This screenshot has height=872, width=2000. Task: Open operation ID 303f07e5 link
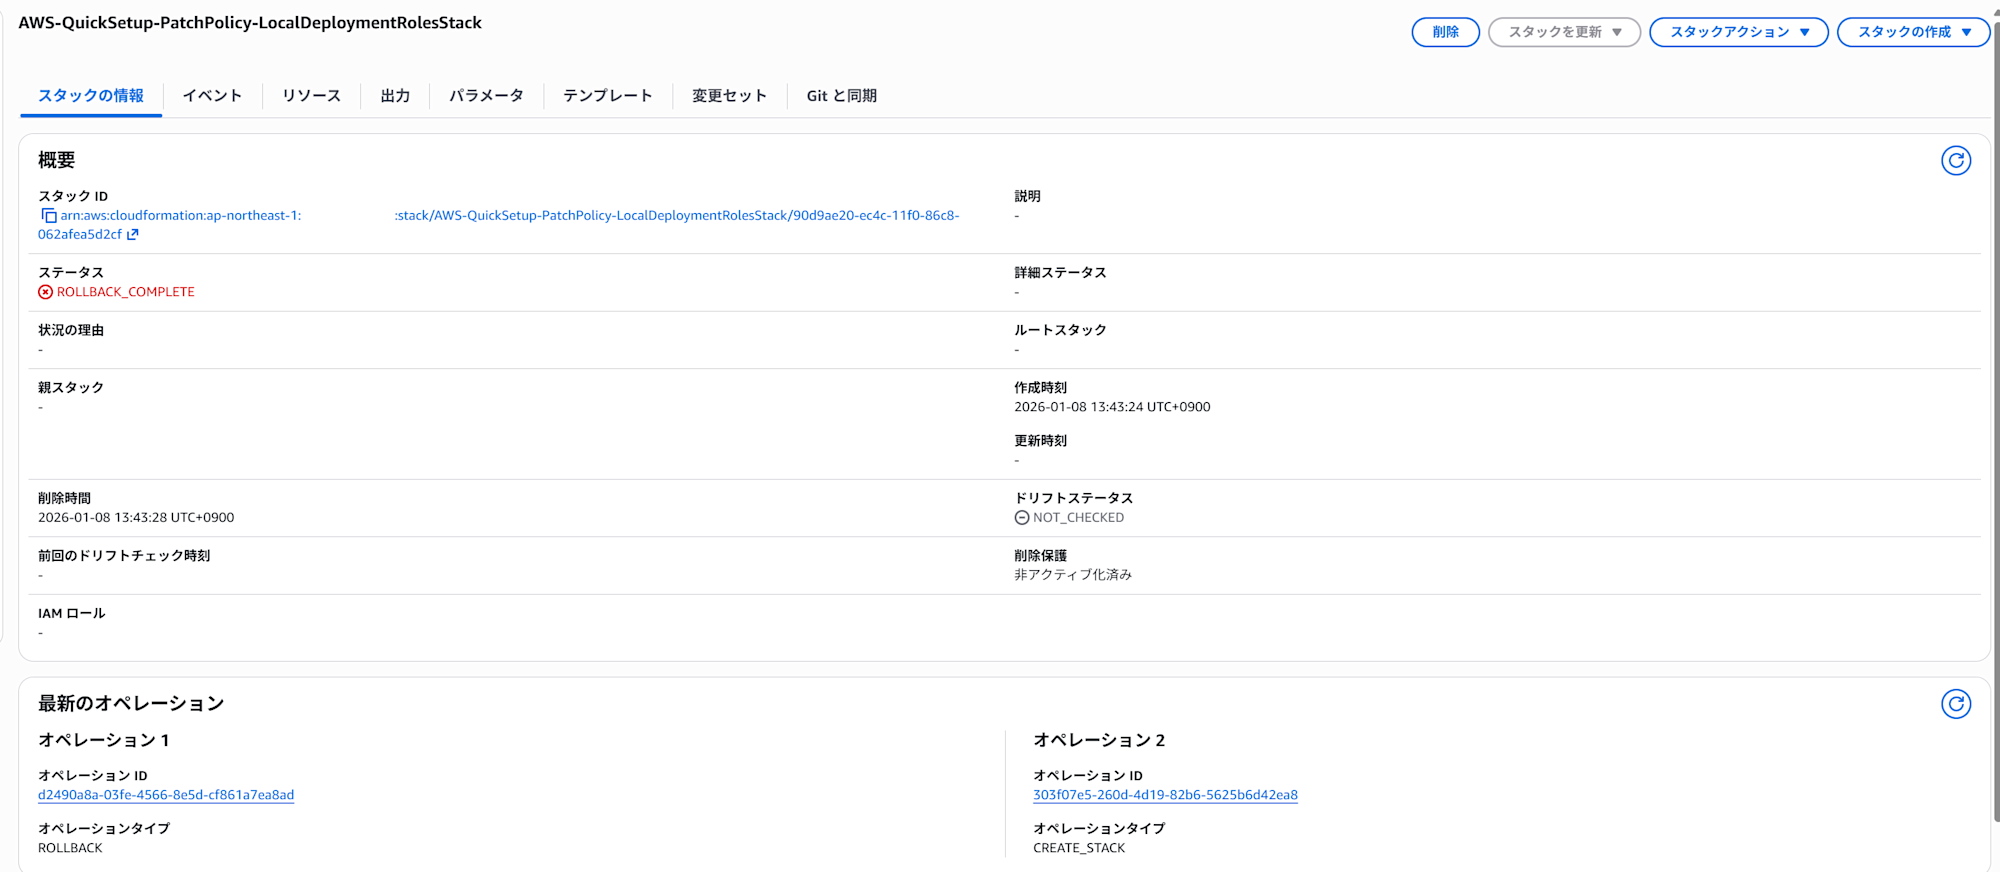[1165, 795]
